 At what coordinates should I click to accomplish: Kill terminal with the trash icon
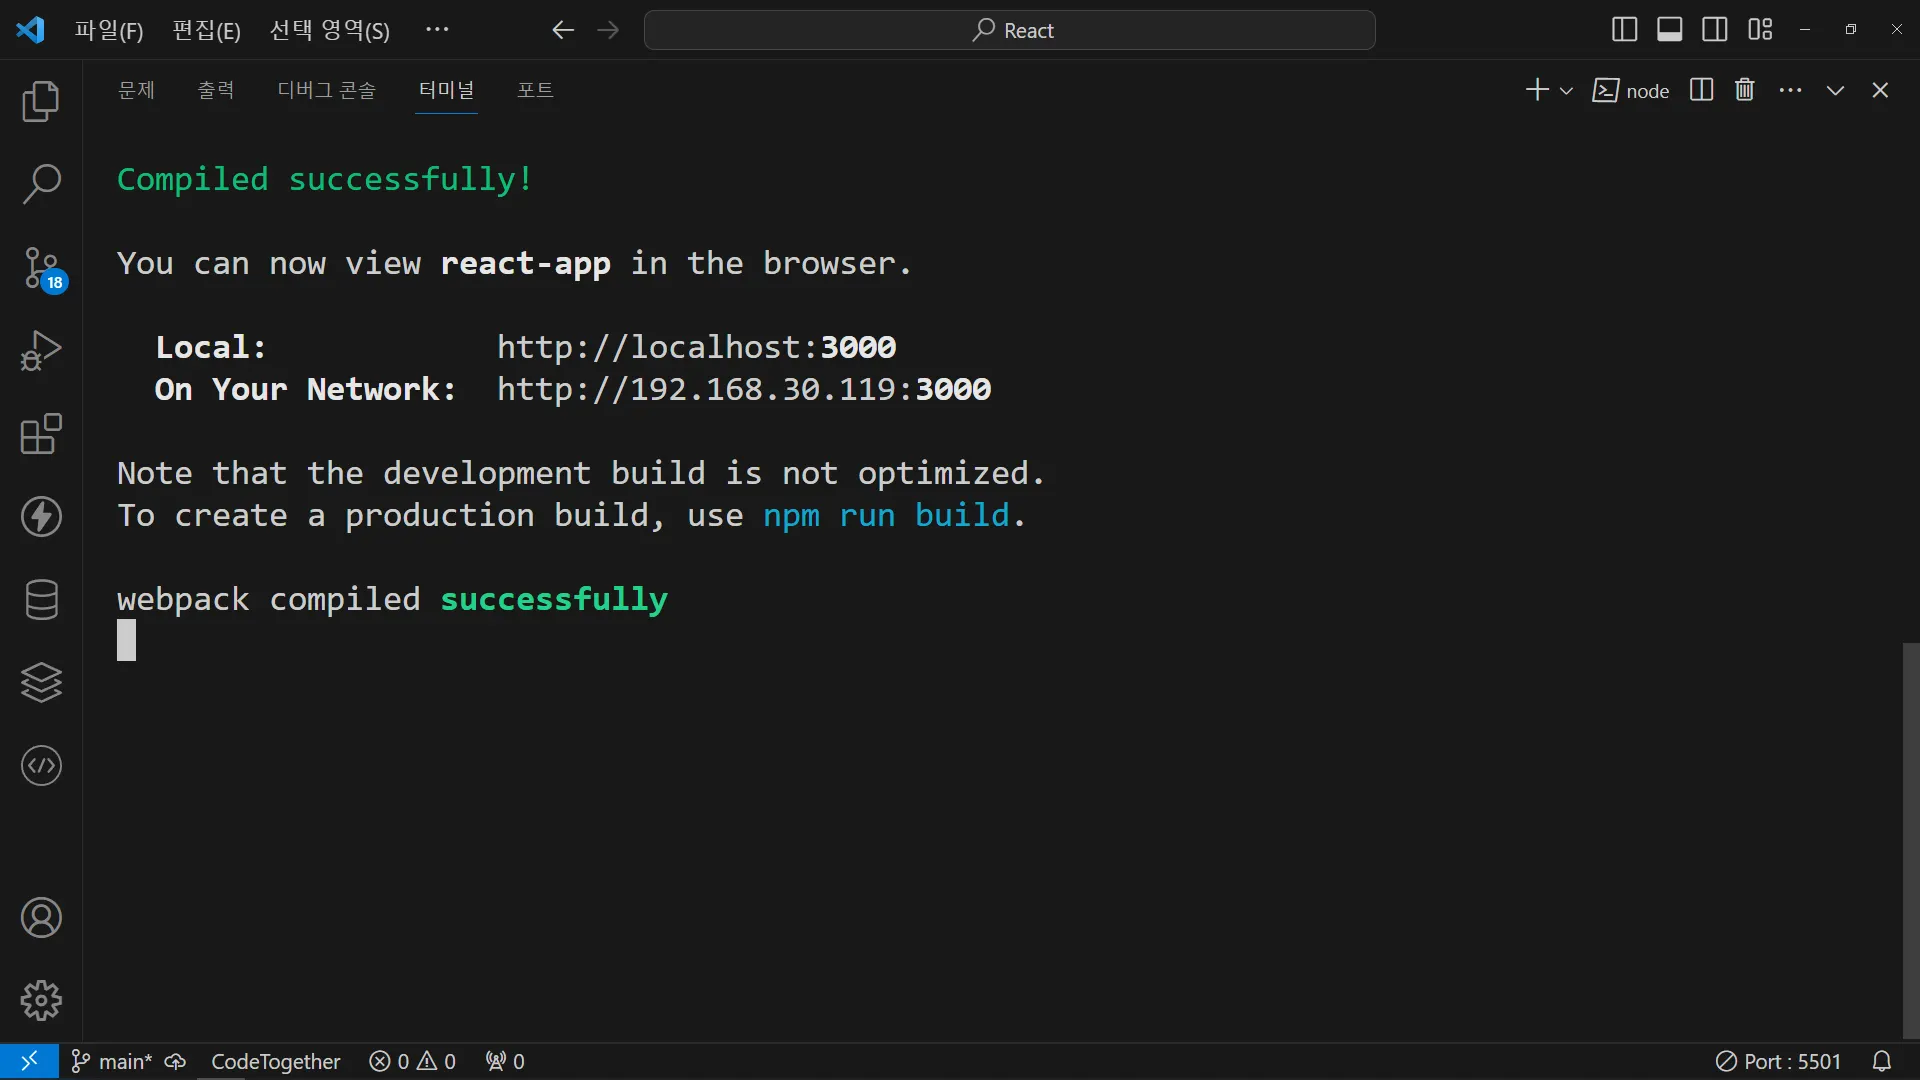pyautogui.click(x=1745, y=90)
